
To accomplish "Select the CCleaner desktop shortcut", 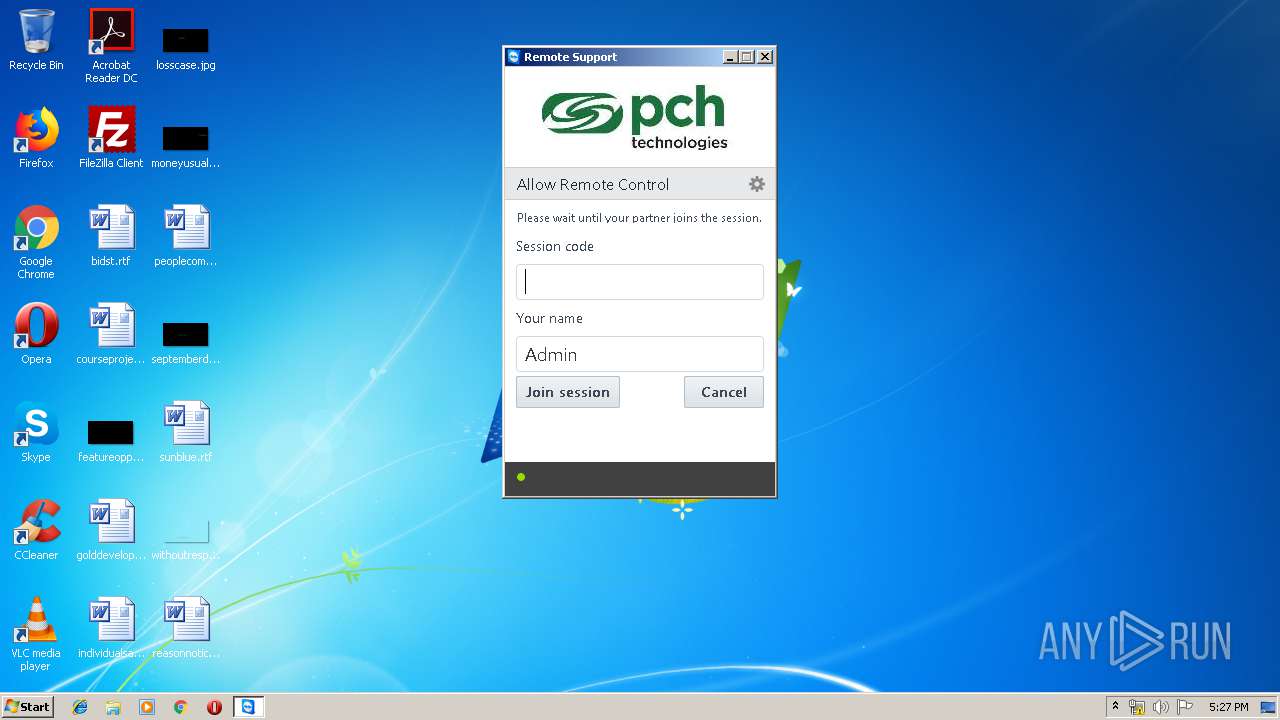I will (x=36, y=530).
